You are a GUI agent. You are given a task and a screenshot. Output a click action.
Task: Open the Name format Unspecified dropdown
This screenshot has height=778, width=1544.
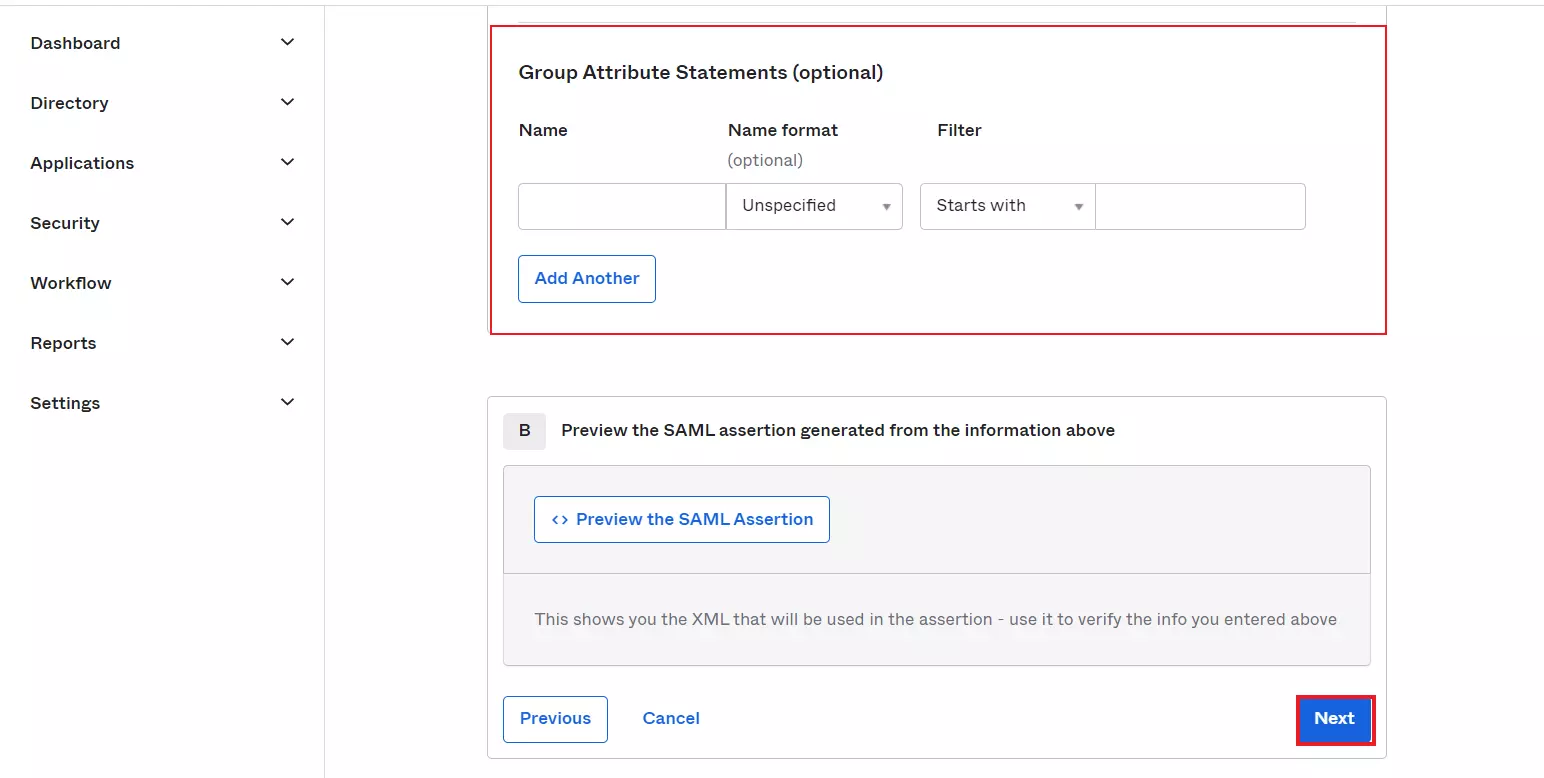coord(814,206)
